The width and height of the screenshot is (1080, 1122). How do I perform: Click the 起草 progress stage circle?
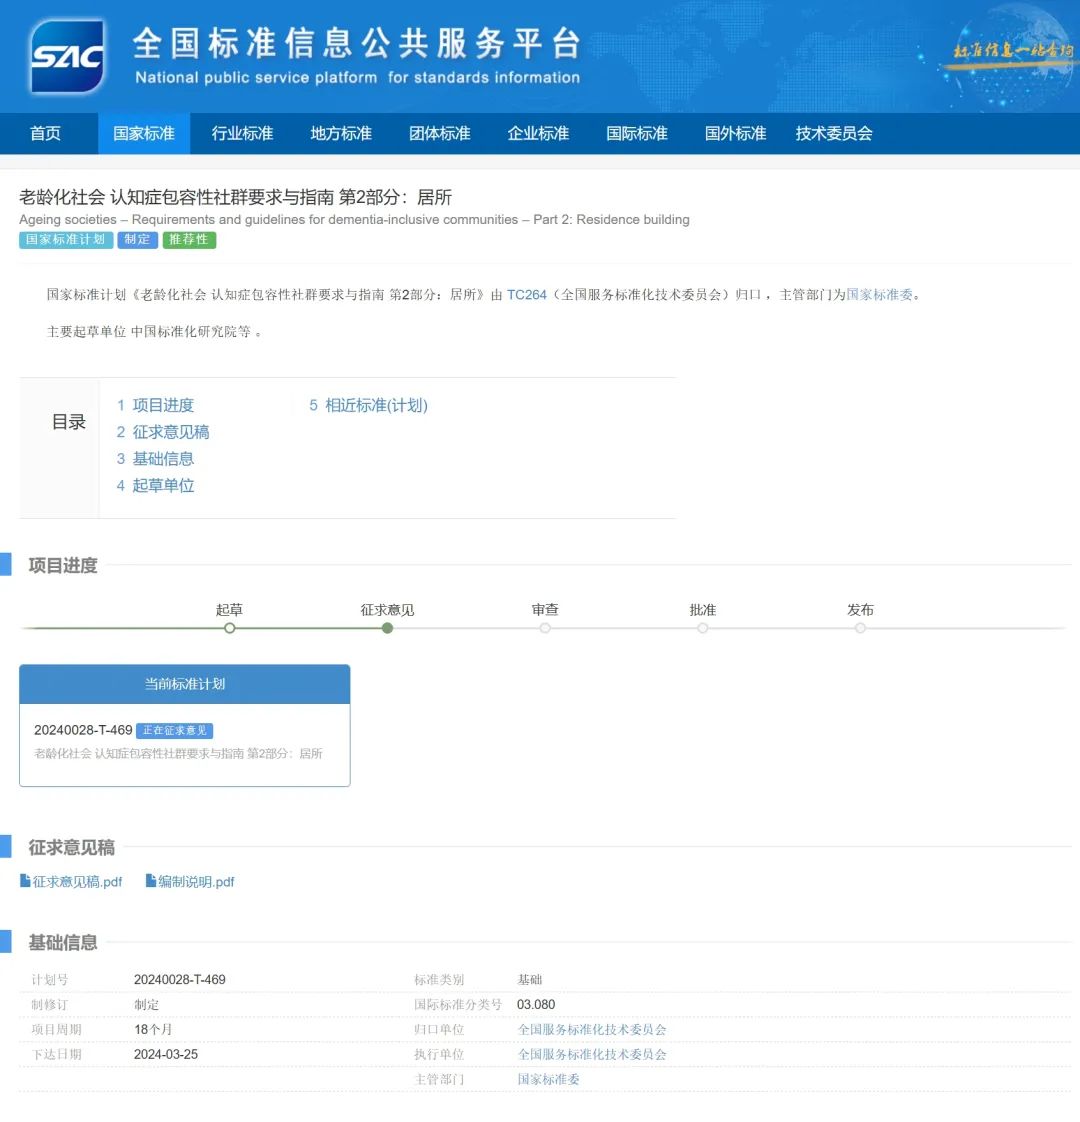pos(229,628)
